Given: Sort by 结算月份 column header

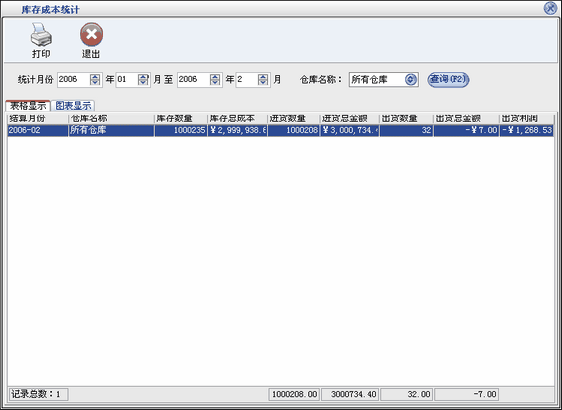Looking at the screenshot, I should tap(38, 119).
